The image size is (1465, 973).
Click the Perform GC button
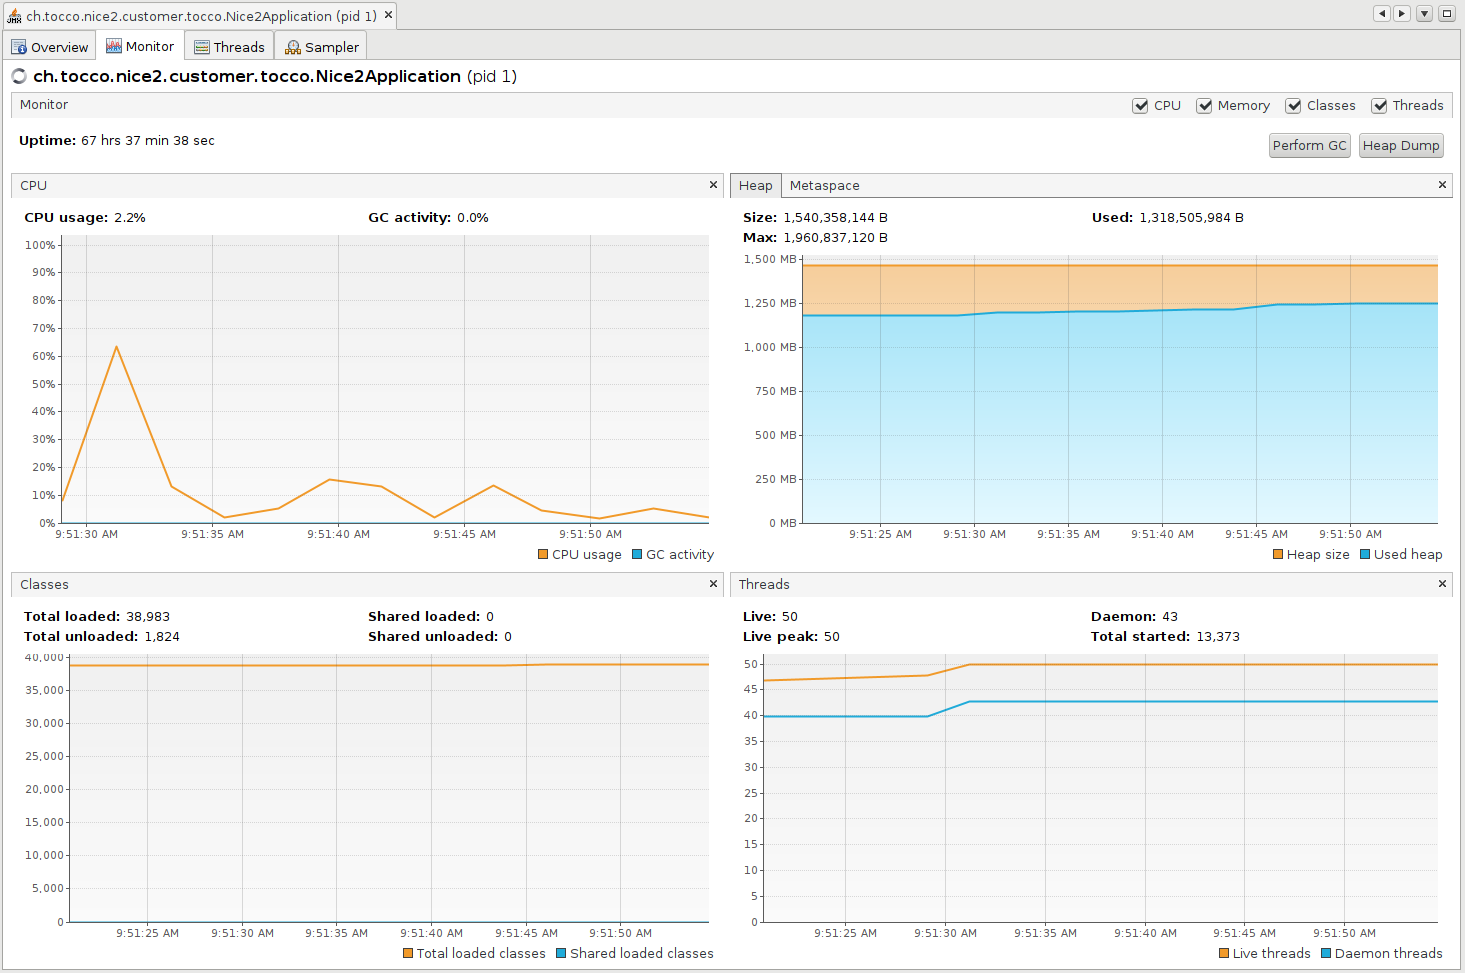(x=1309, y=146)
